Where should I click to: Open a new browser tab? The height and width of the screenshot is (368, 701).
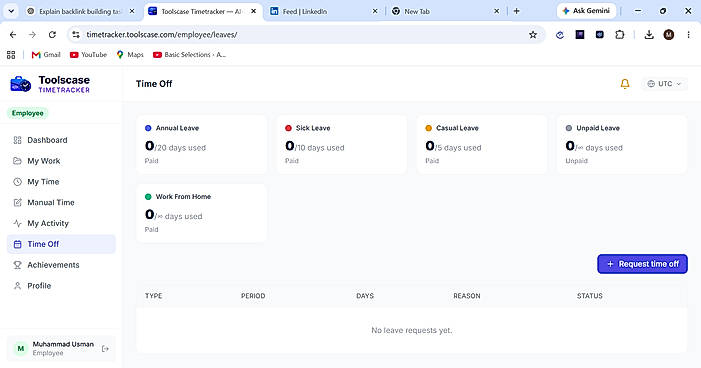pyautogui.click(x=516, y=11)
